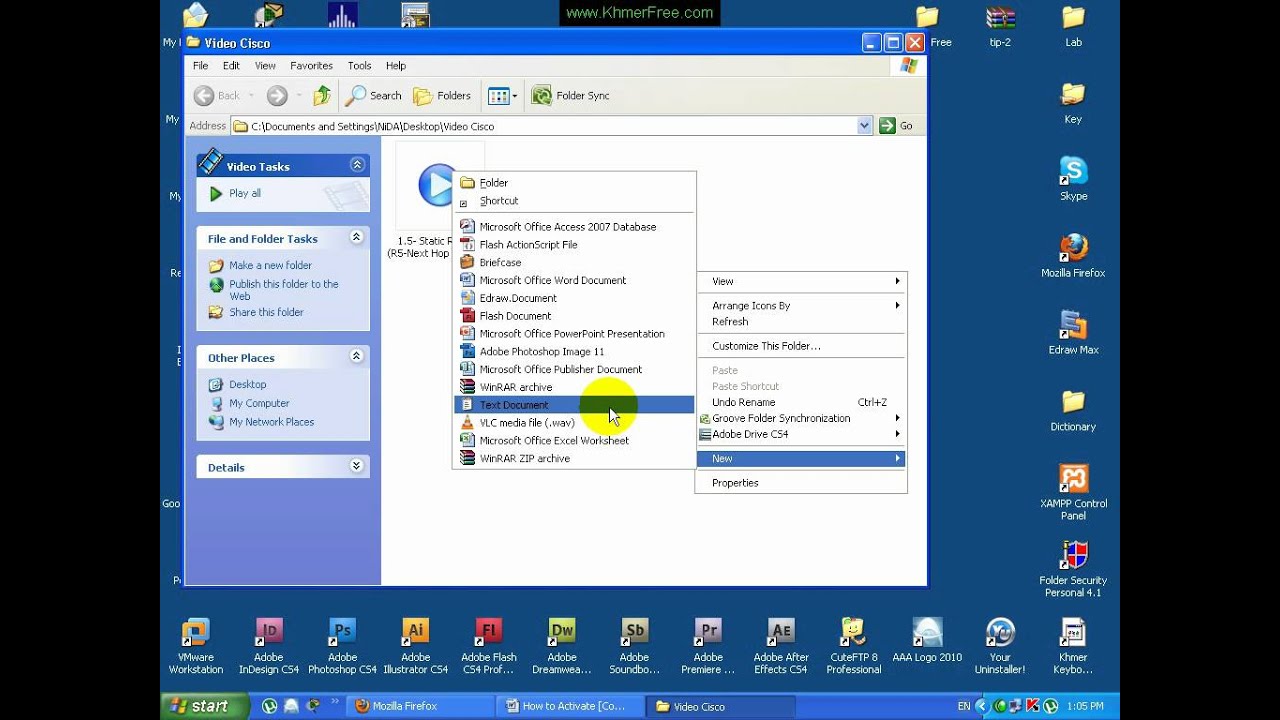Screen dimensions: 1280x720
Task: Click Undo Rename in context menu
Action: (x=801, y=403)
